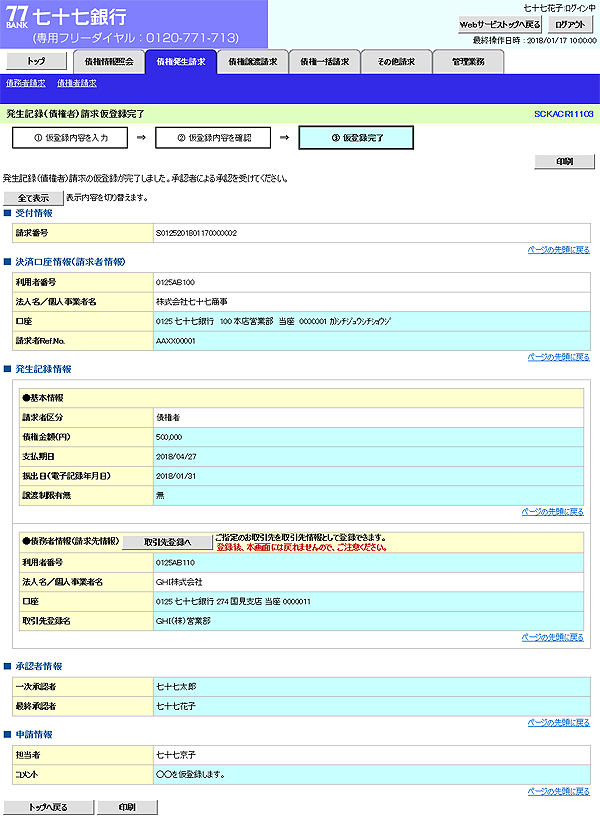Click payment date 2018/04/27
The image size is (600, 823).
(x=176, y=457)
